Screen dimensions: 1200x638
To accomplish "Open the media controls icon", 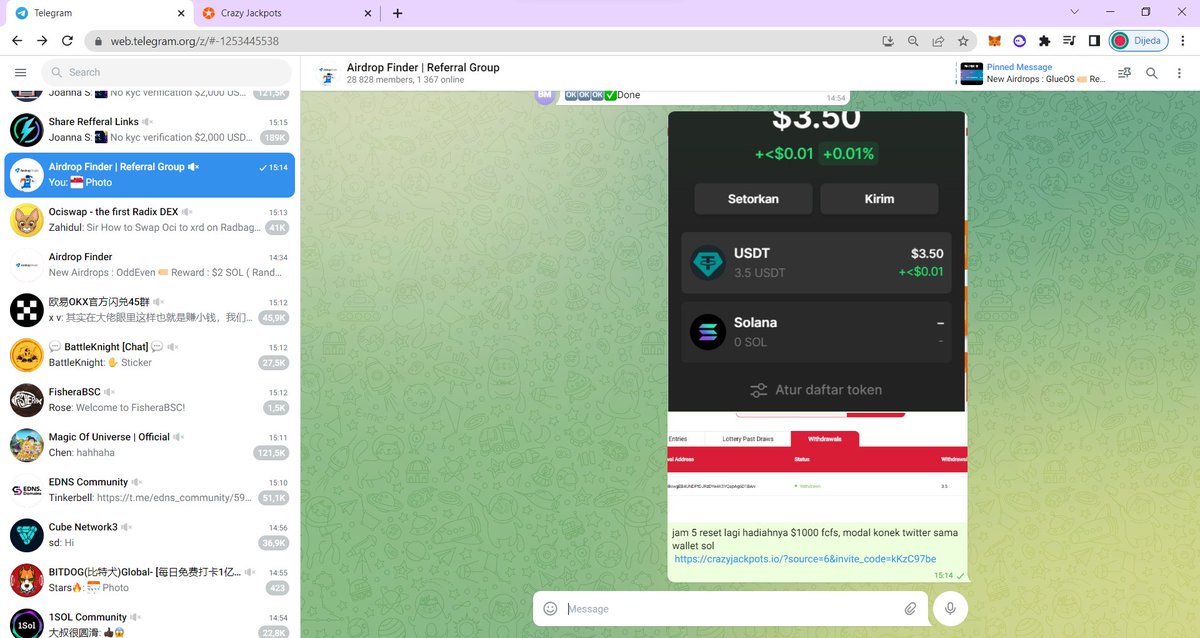I will [x=1069, y=41].
